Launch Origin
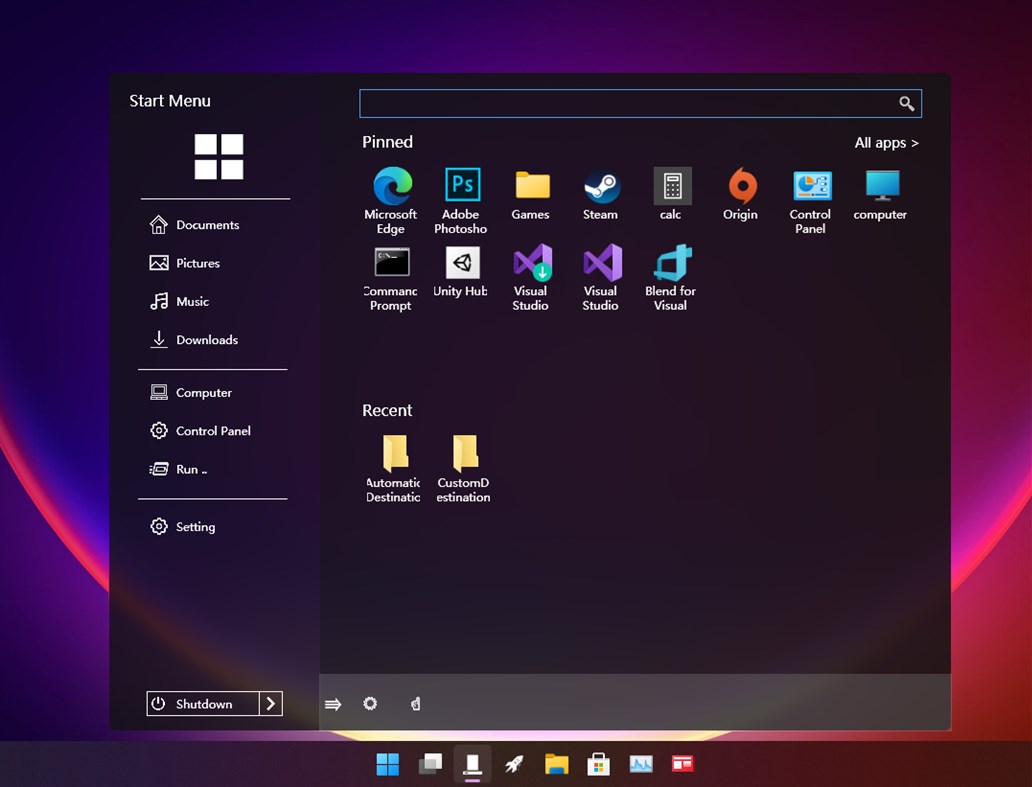1032x787 pixels. 740,185
